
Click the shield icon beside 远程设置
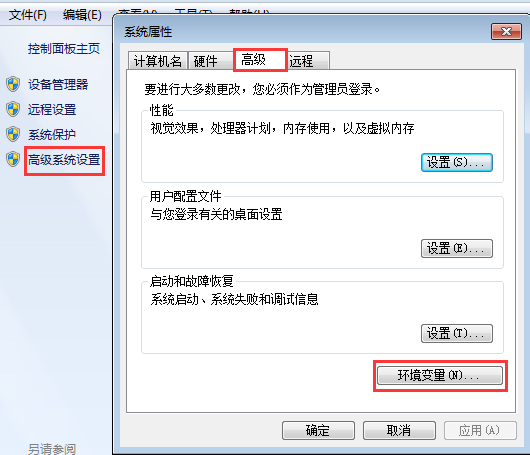[x=13, y=109]
